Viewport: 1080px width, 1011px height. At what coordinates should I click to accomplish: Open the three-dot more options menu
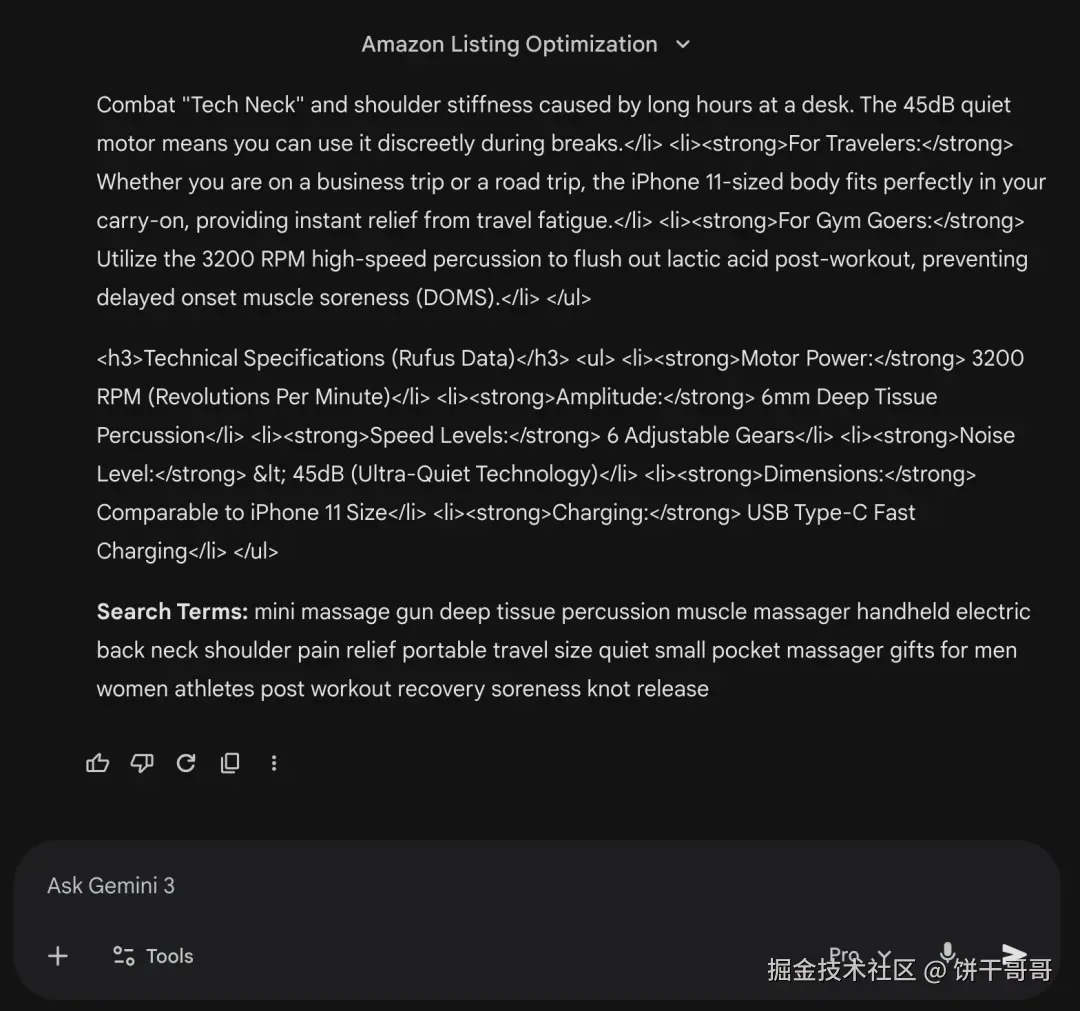tap(274, 763)
